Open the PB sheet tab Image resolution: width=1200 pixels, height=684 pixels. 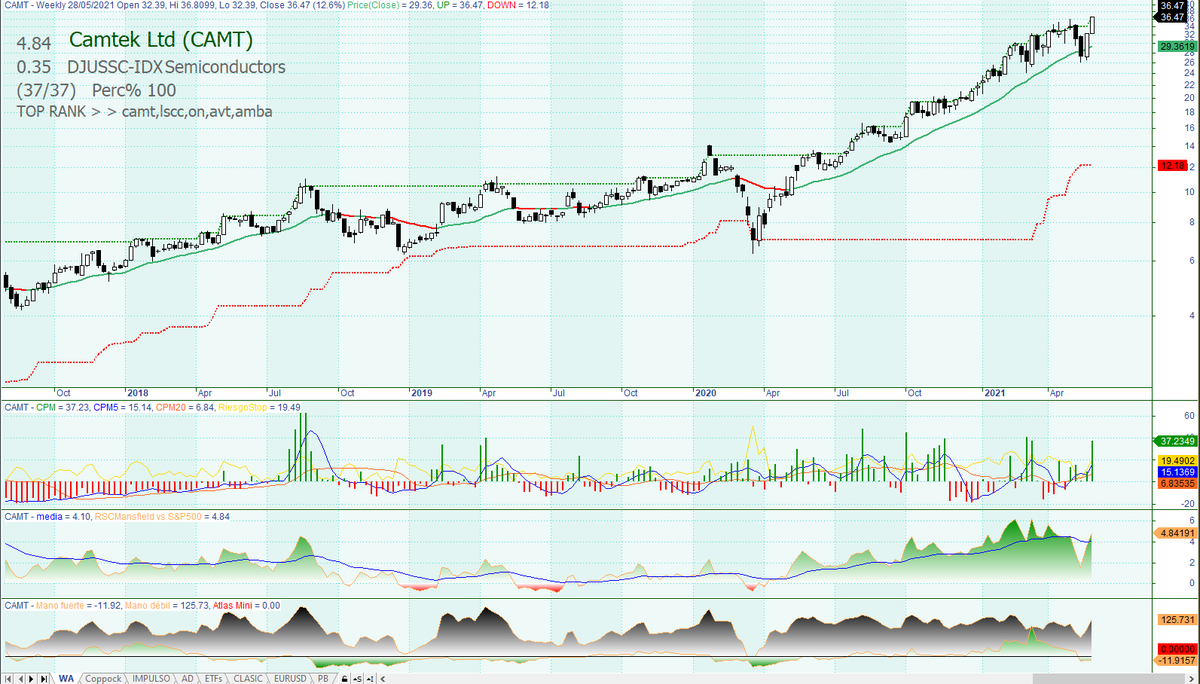[x=323, y=678]
